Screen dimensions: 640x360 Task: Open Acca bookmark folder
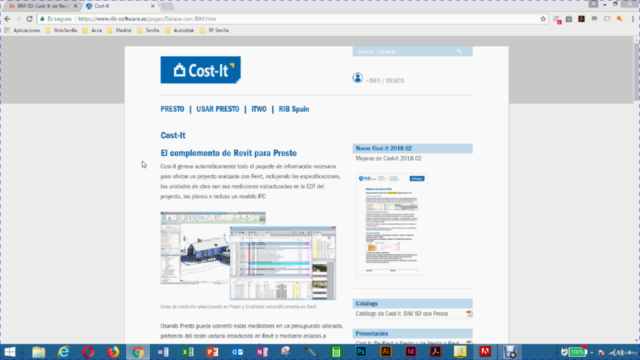[x=92, y=30]
